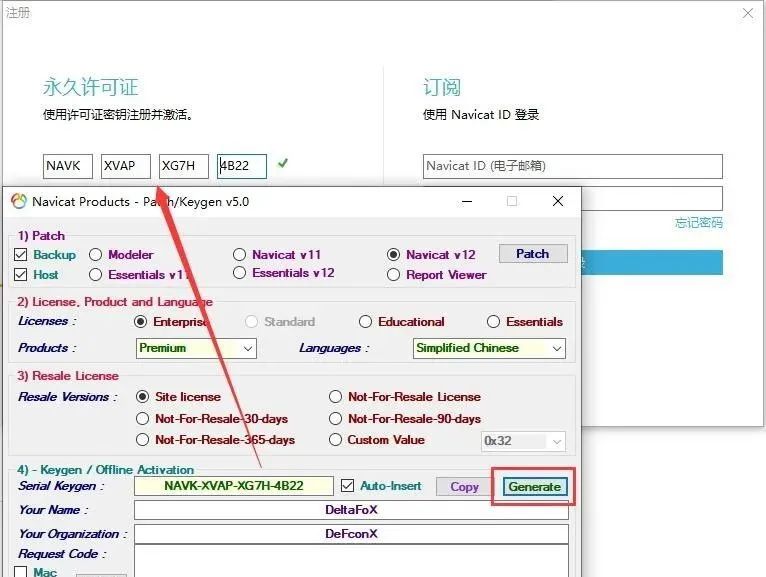
Task: Click Your Name field DeltaFoX
Action: pos(351,510)
